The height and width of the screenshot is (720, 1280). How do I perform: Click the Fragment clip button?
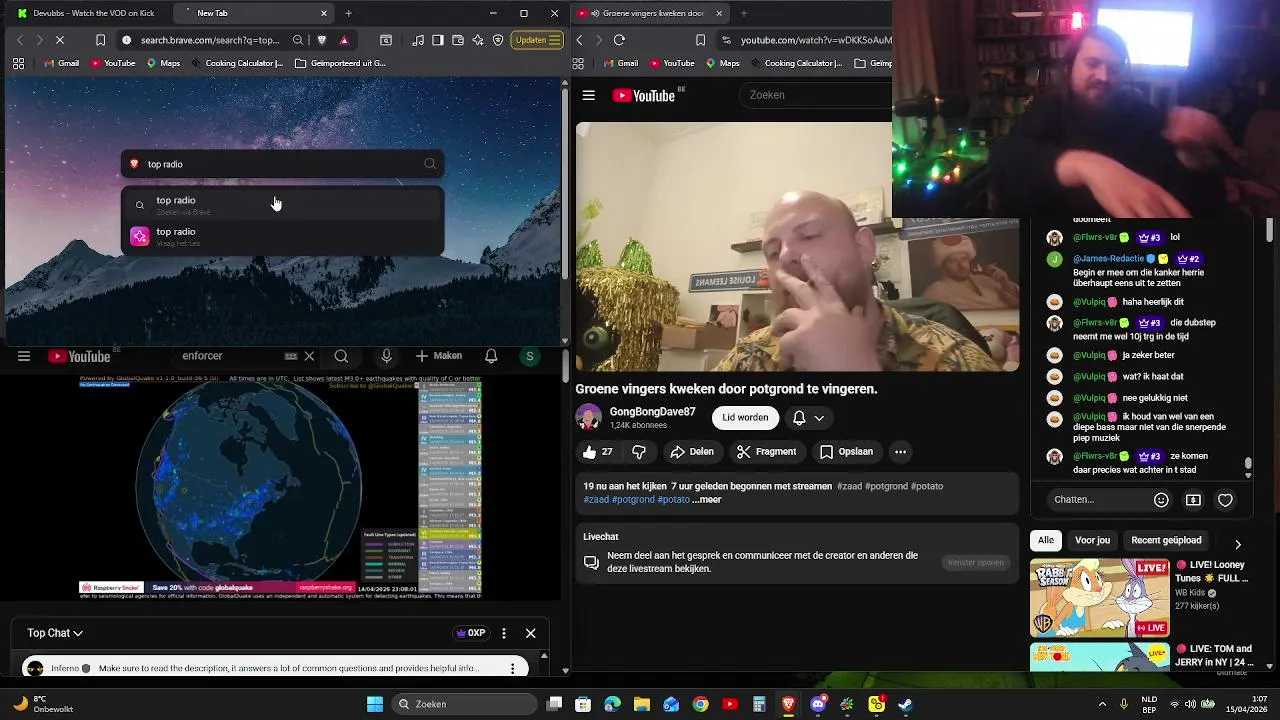coord(766,452)
